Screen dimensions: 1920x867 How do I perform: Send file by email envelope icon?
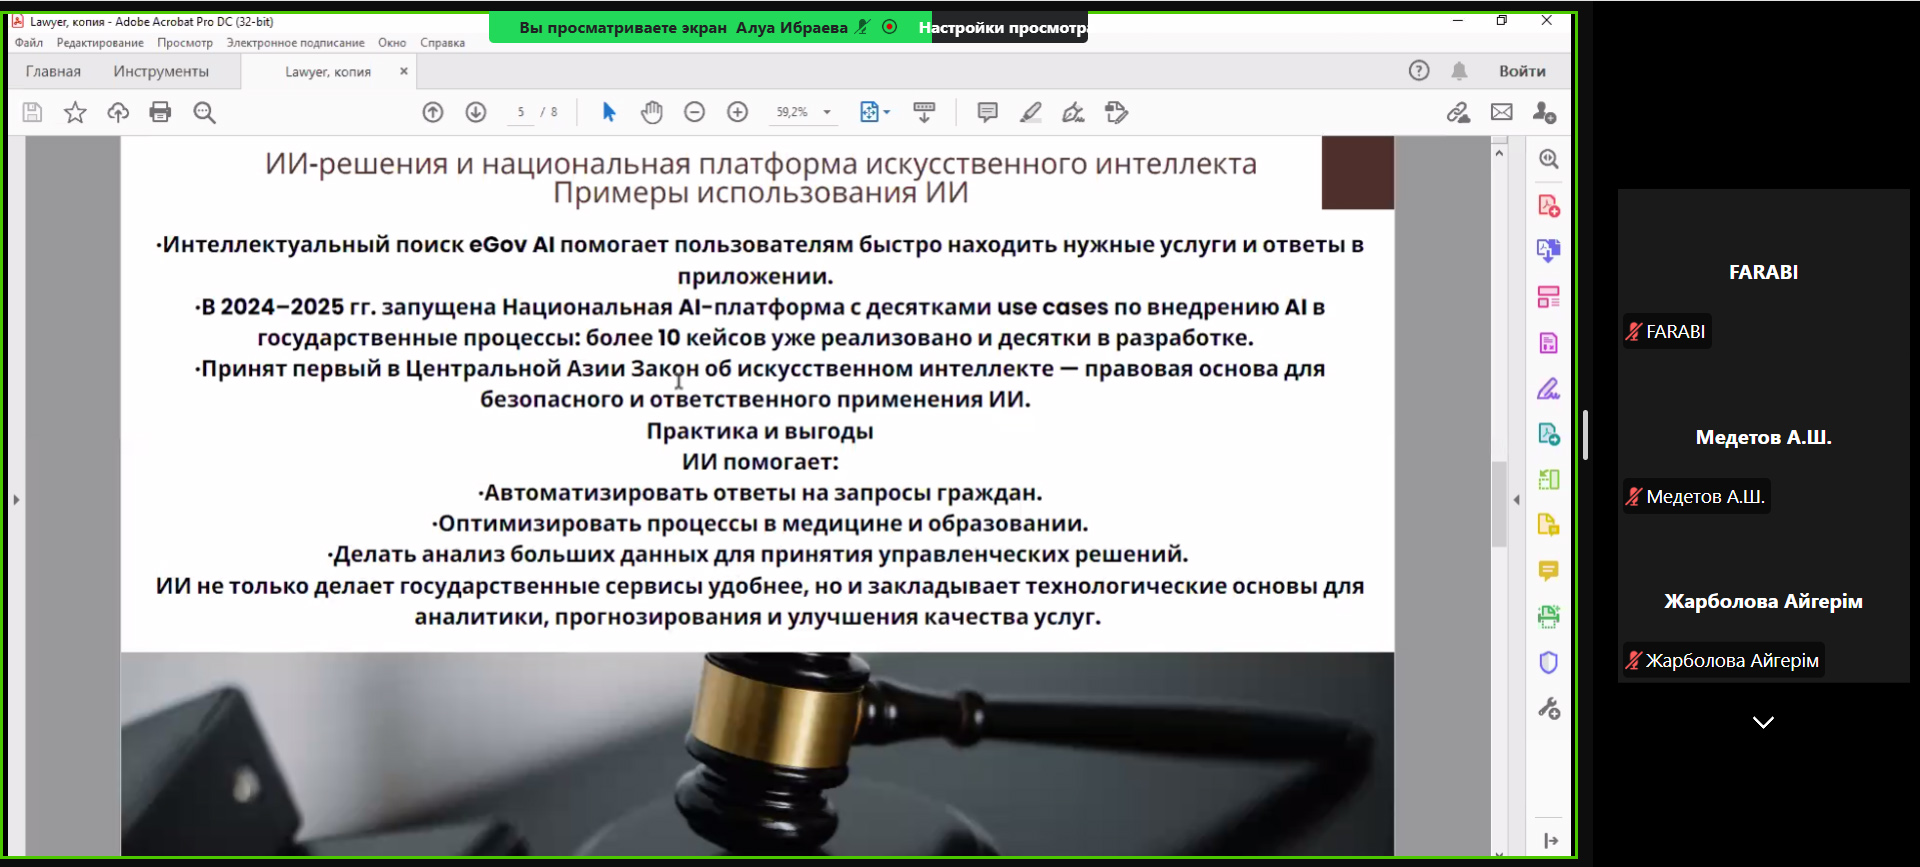pos(1501,112)
